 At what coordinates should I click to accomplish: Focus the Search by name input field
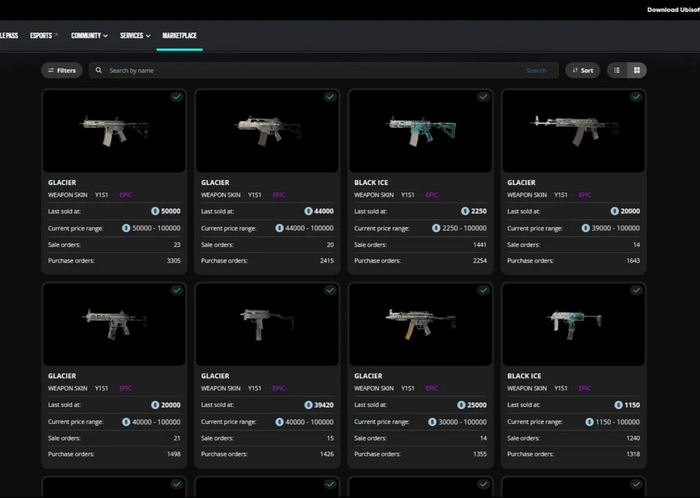[x=324, y=71]
